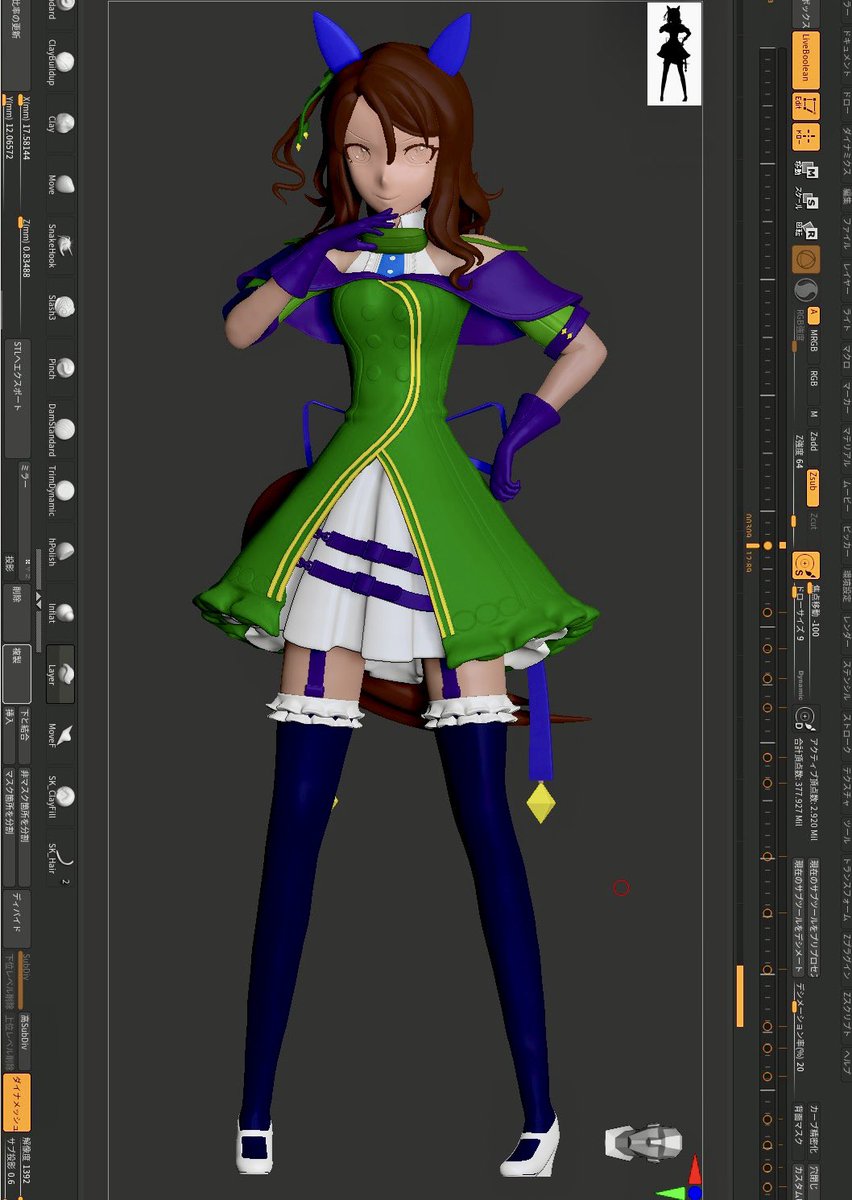Select the Inflat brush
The image size is (852, 1200).
(x=61, y=612)
